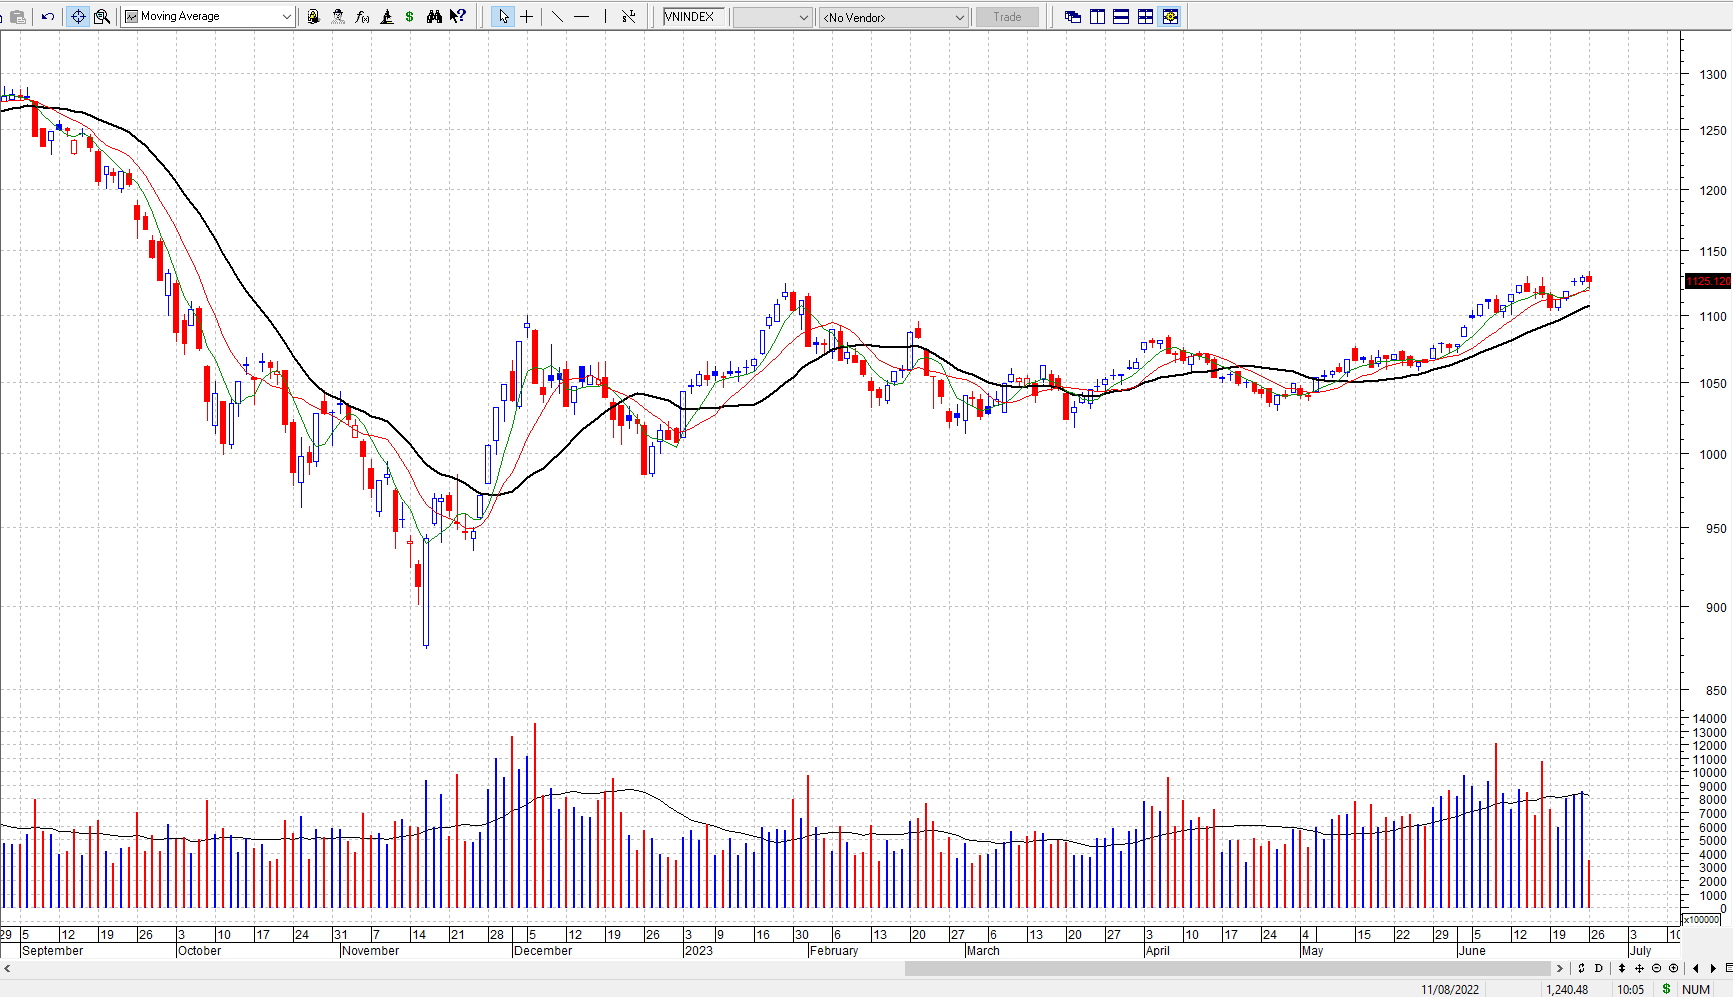The image size is (1733, 997).
Task: Select the horizontal line drawing tool
Action: [581, 17]
